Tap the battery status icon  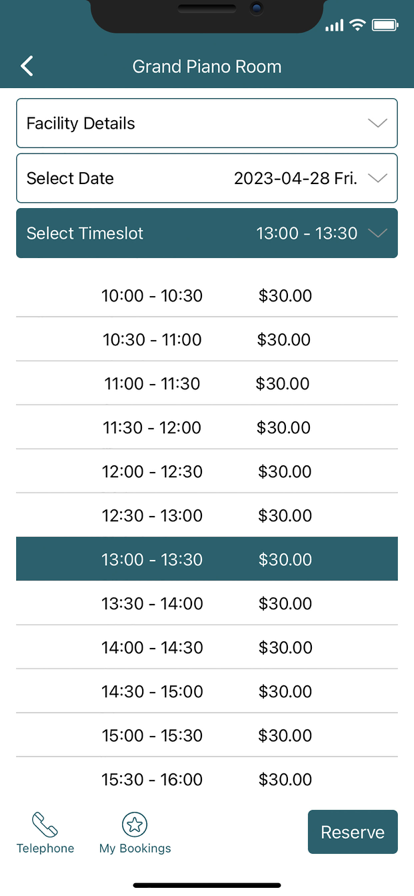pos(385,25)
